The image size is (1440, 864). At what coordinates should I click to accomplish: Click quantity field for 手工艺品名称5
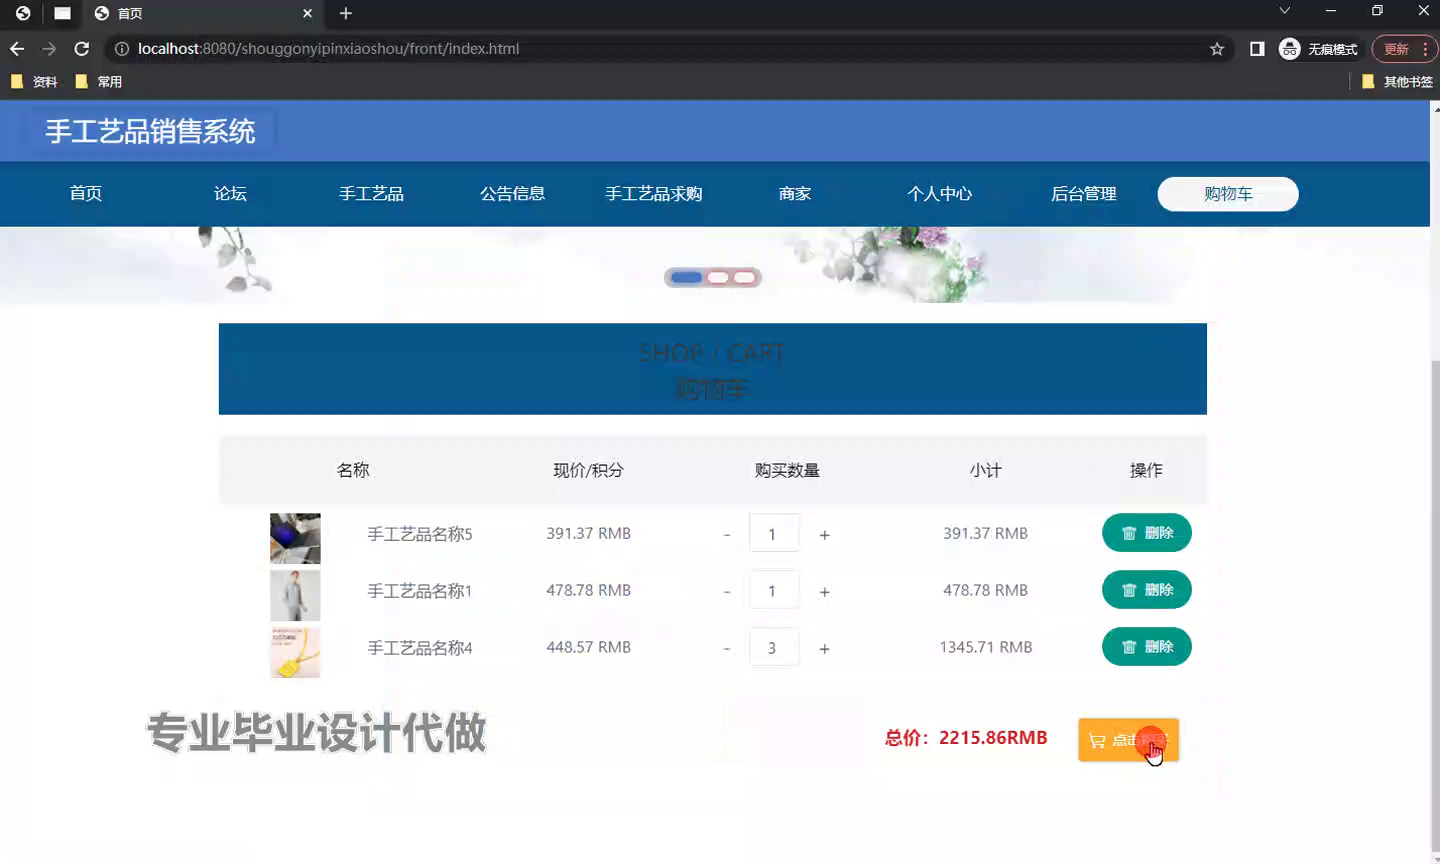[x=774, y=533]
